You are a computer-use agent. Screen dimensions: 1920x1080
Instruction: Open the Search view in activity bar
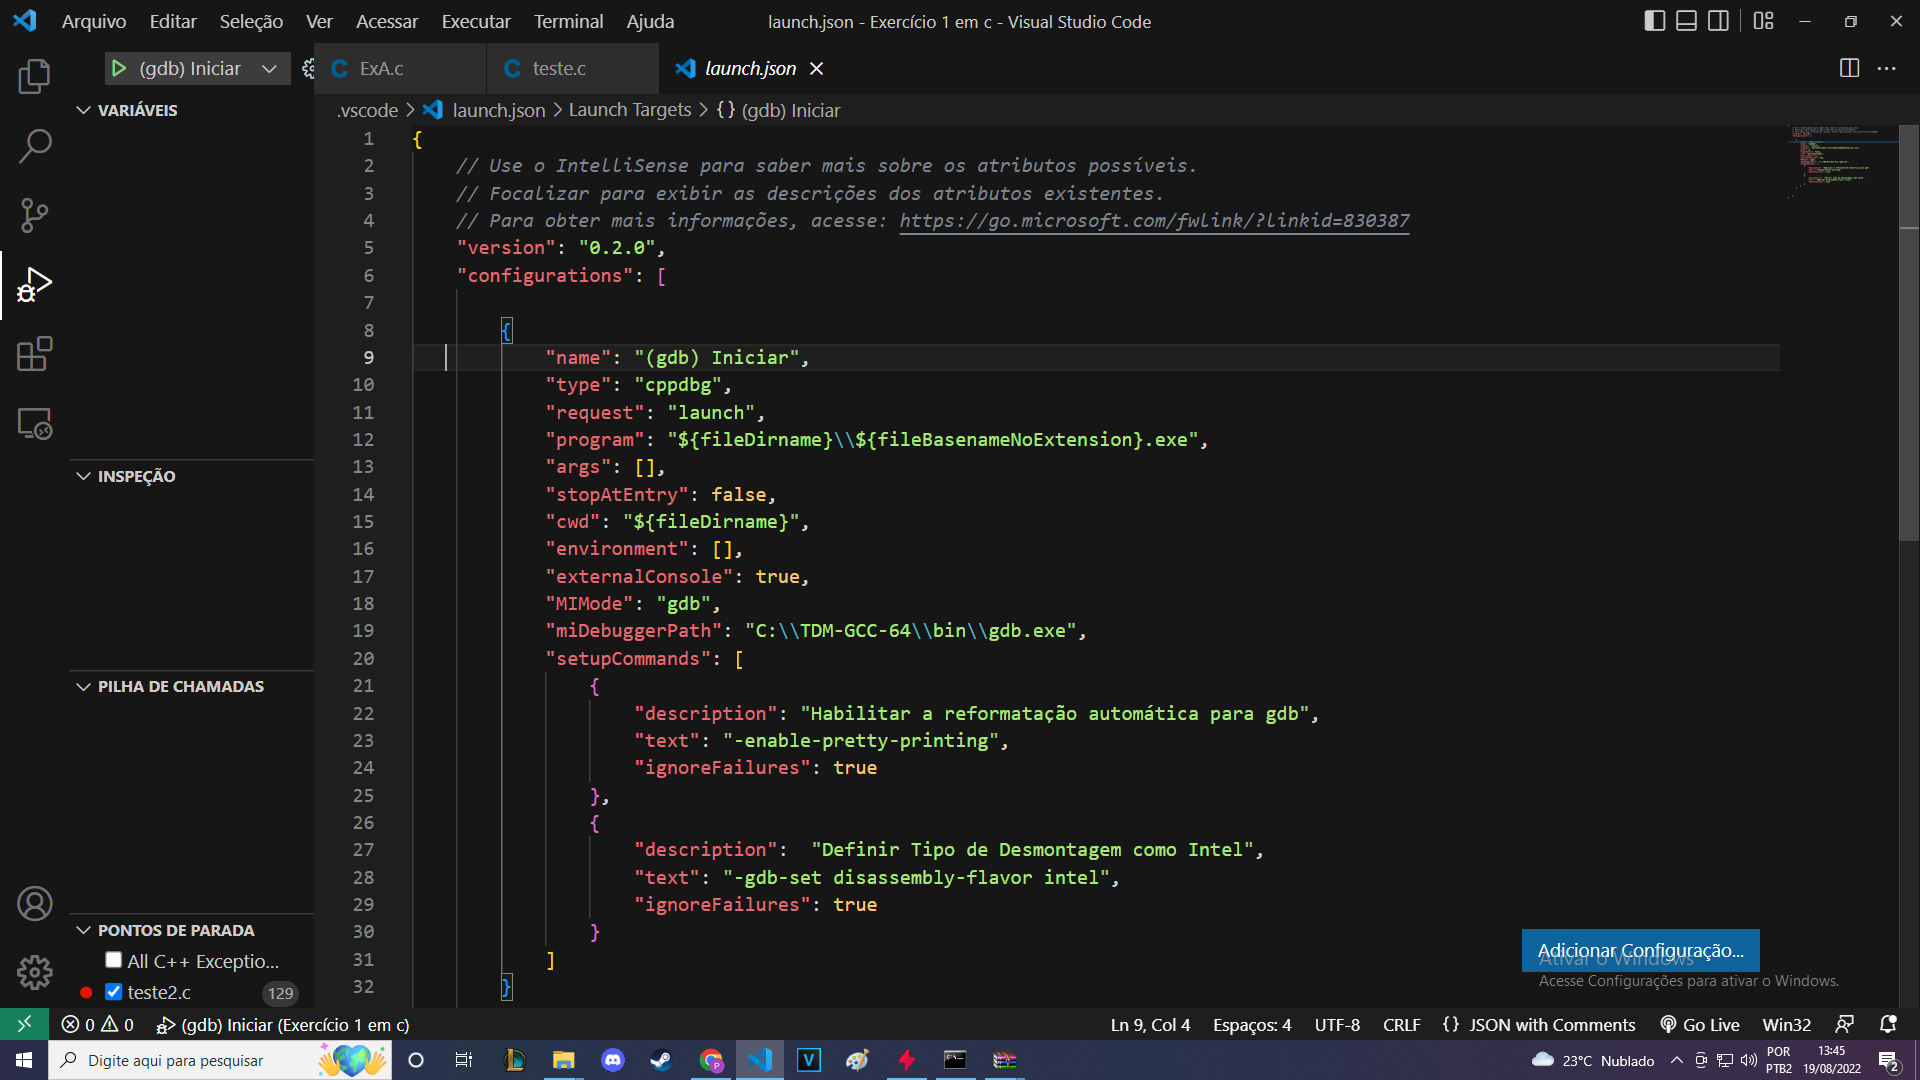click(x=34, y=146)
